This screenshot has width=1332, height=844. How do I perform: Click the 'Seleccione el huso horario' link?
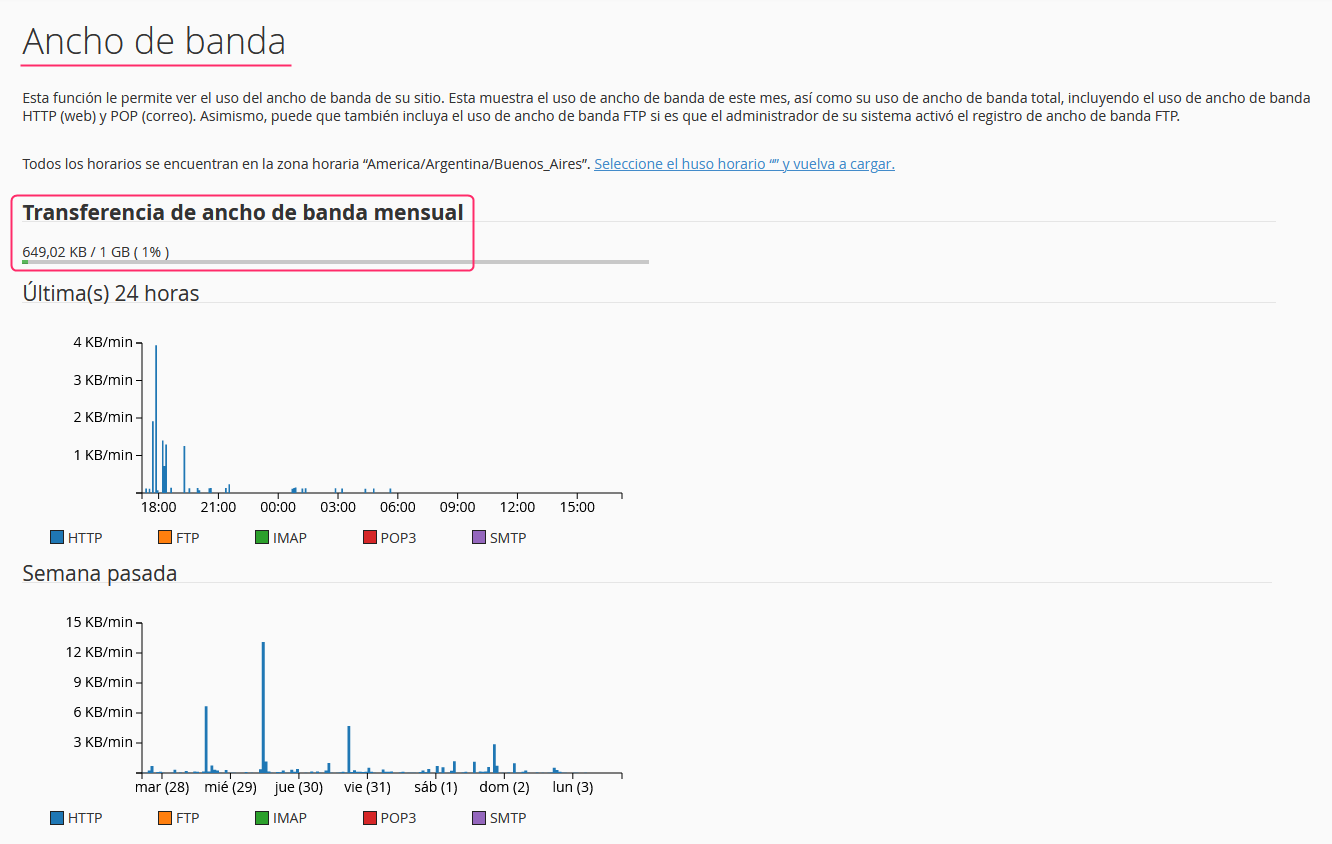[743, 164]
